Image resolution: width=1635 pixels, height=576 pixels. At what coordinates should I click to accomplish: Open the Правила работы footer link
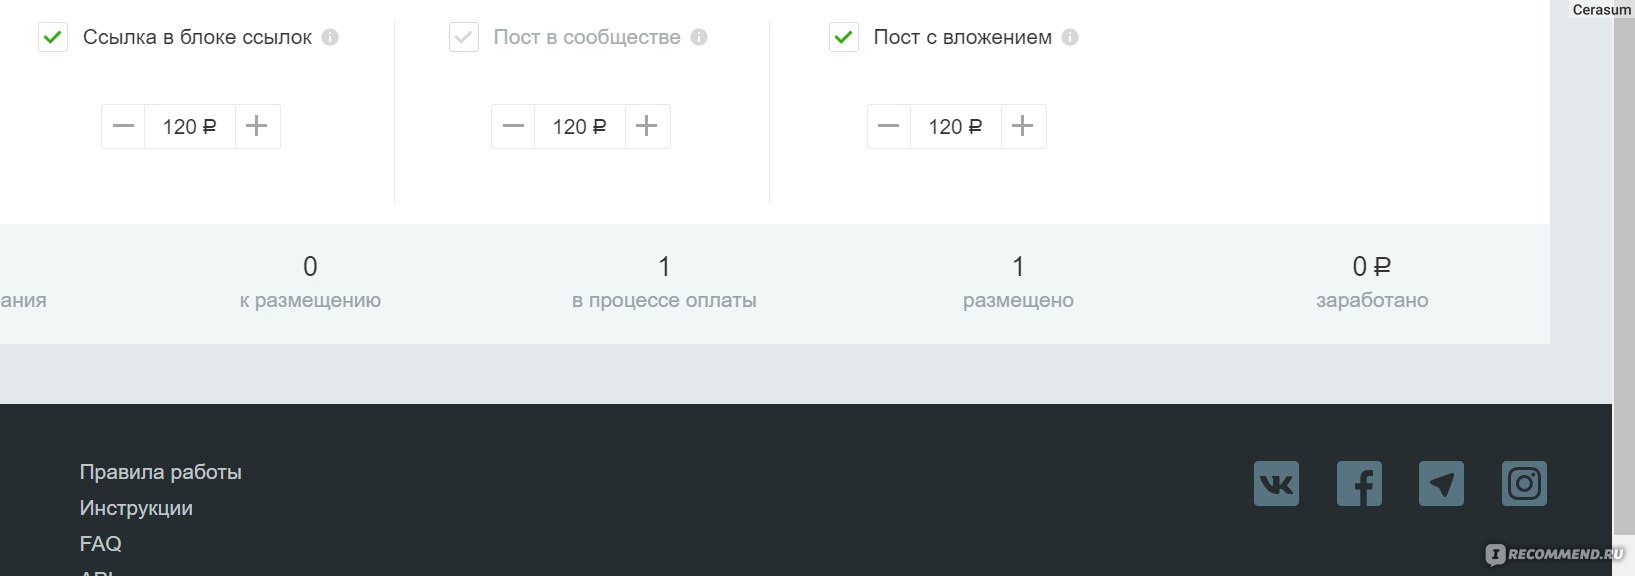[161, 472]
